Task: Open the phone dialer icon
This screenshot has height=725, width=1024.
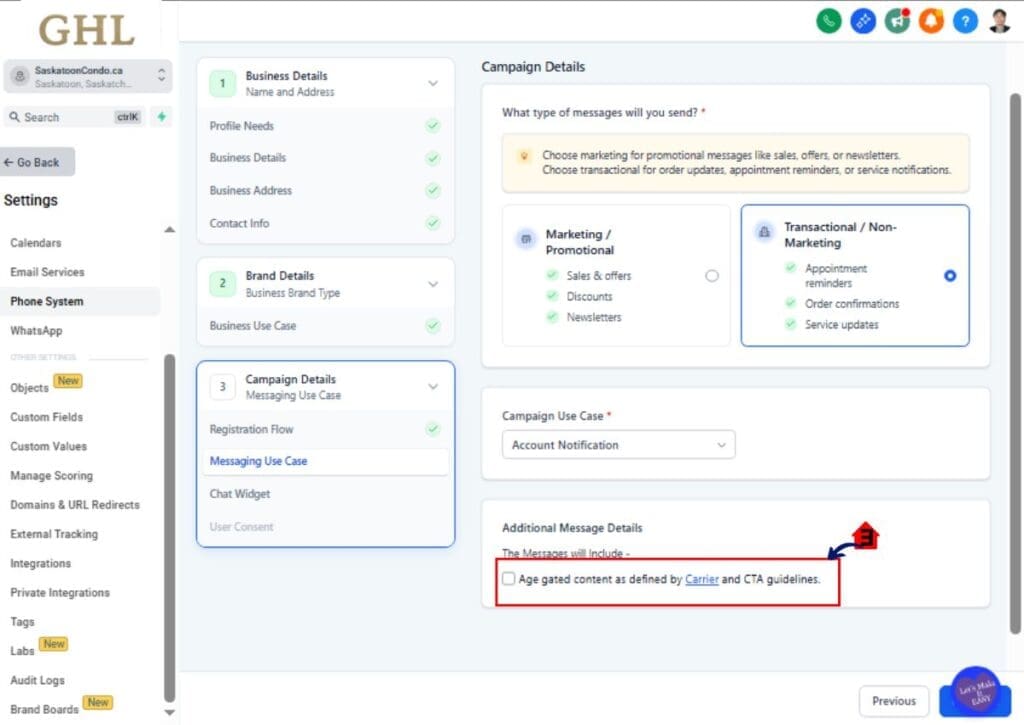Action: 828,20
